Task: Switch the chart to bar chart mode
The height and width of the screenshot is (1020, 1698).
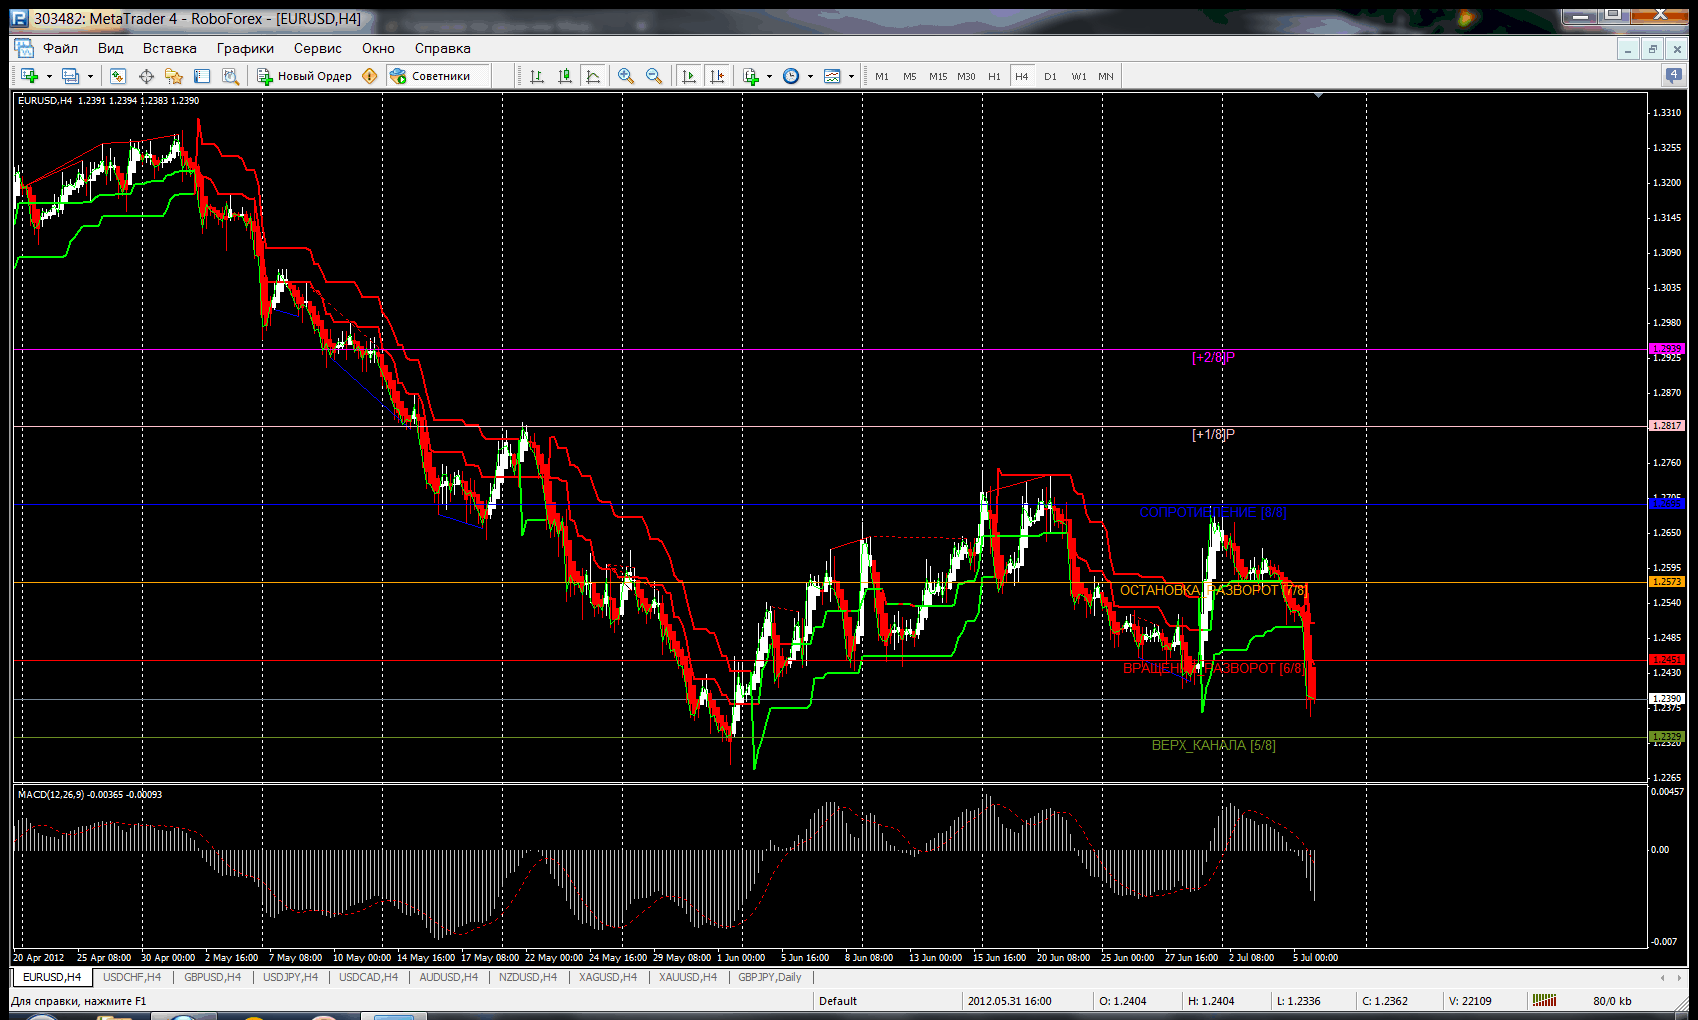Action: point(537,76)
